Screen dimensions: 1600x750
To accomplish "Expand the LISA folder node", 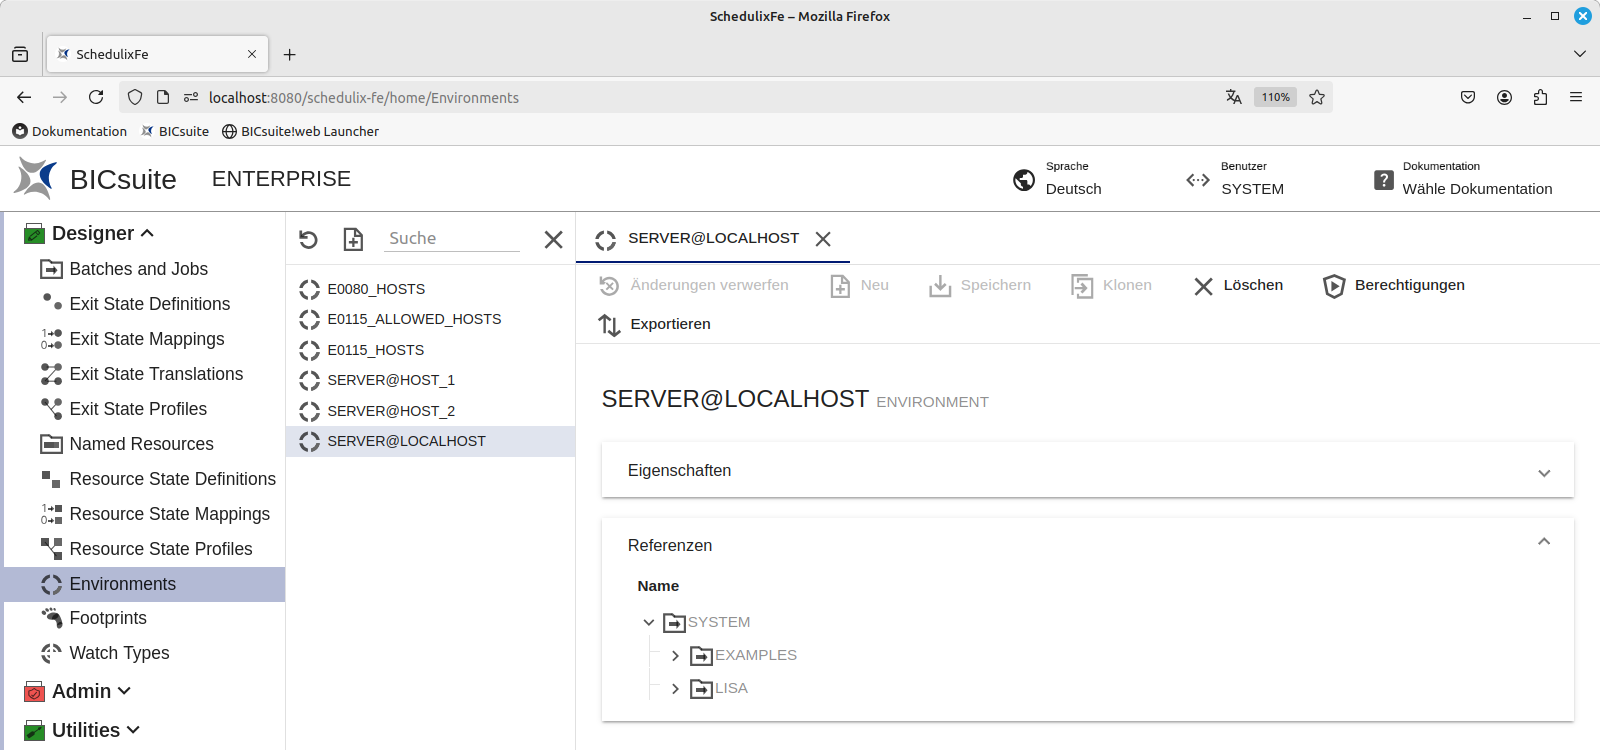I will click(x=675, y=689).
